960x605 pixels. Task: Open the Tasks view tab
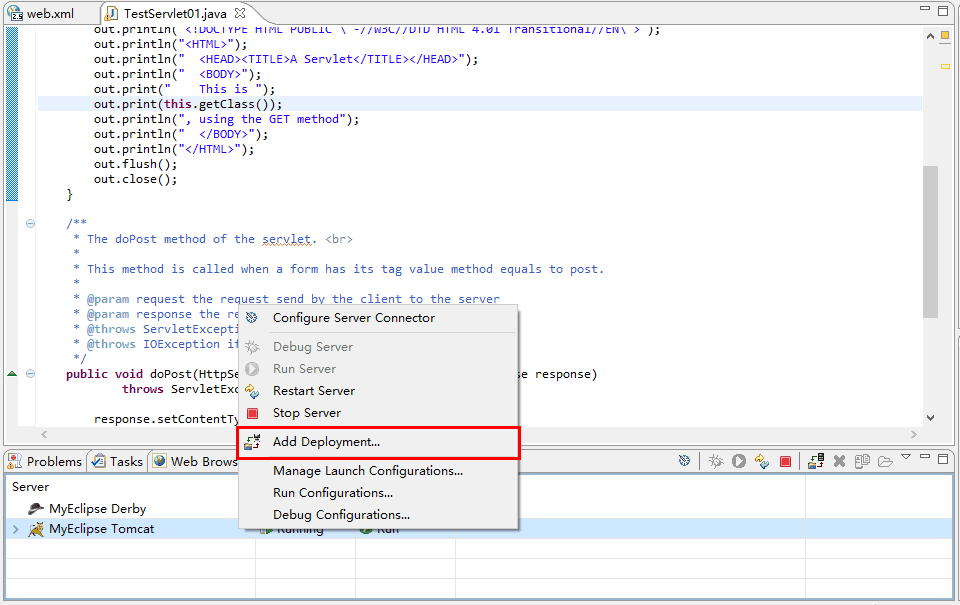click(117, 461)
